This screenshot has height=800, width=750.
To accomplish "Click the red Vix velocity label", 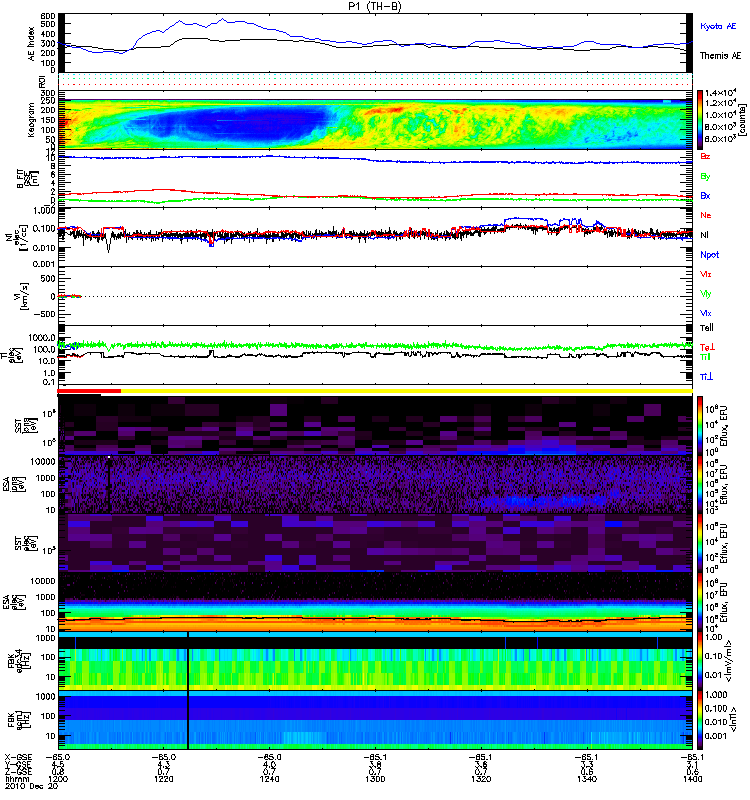I will (706, 274).
